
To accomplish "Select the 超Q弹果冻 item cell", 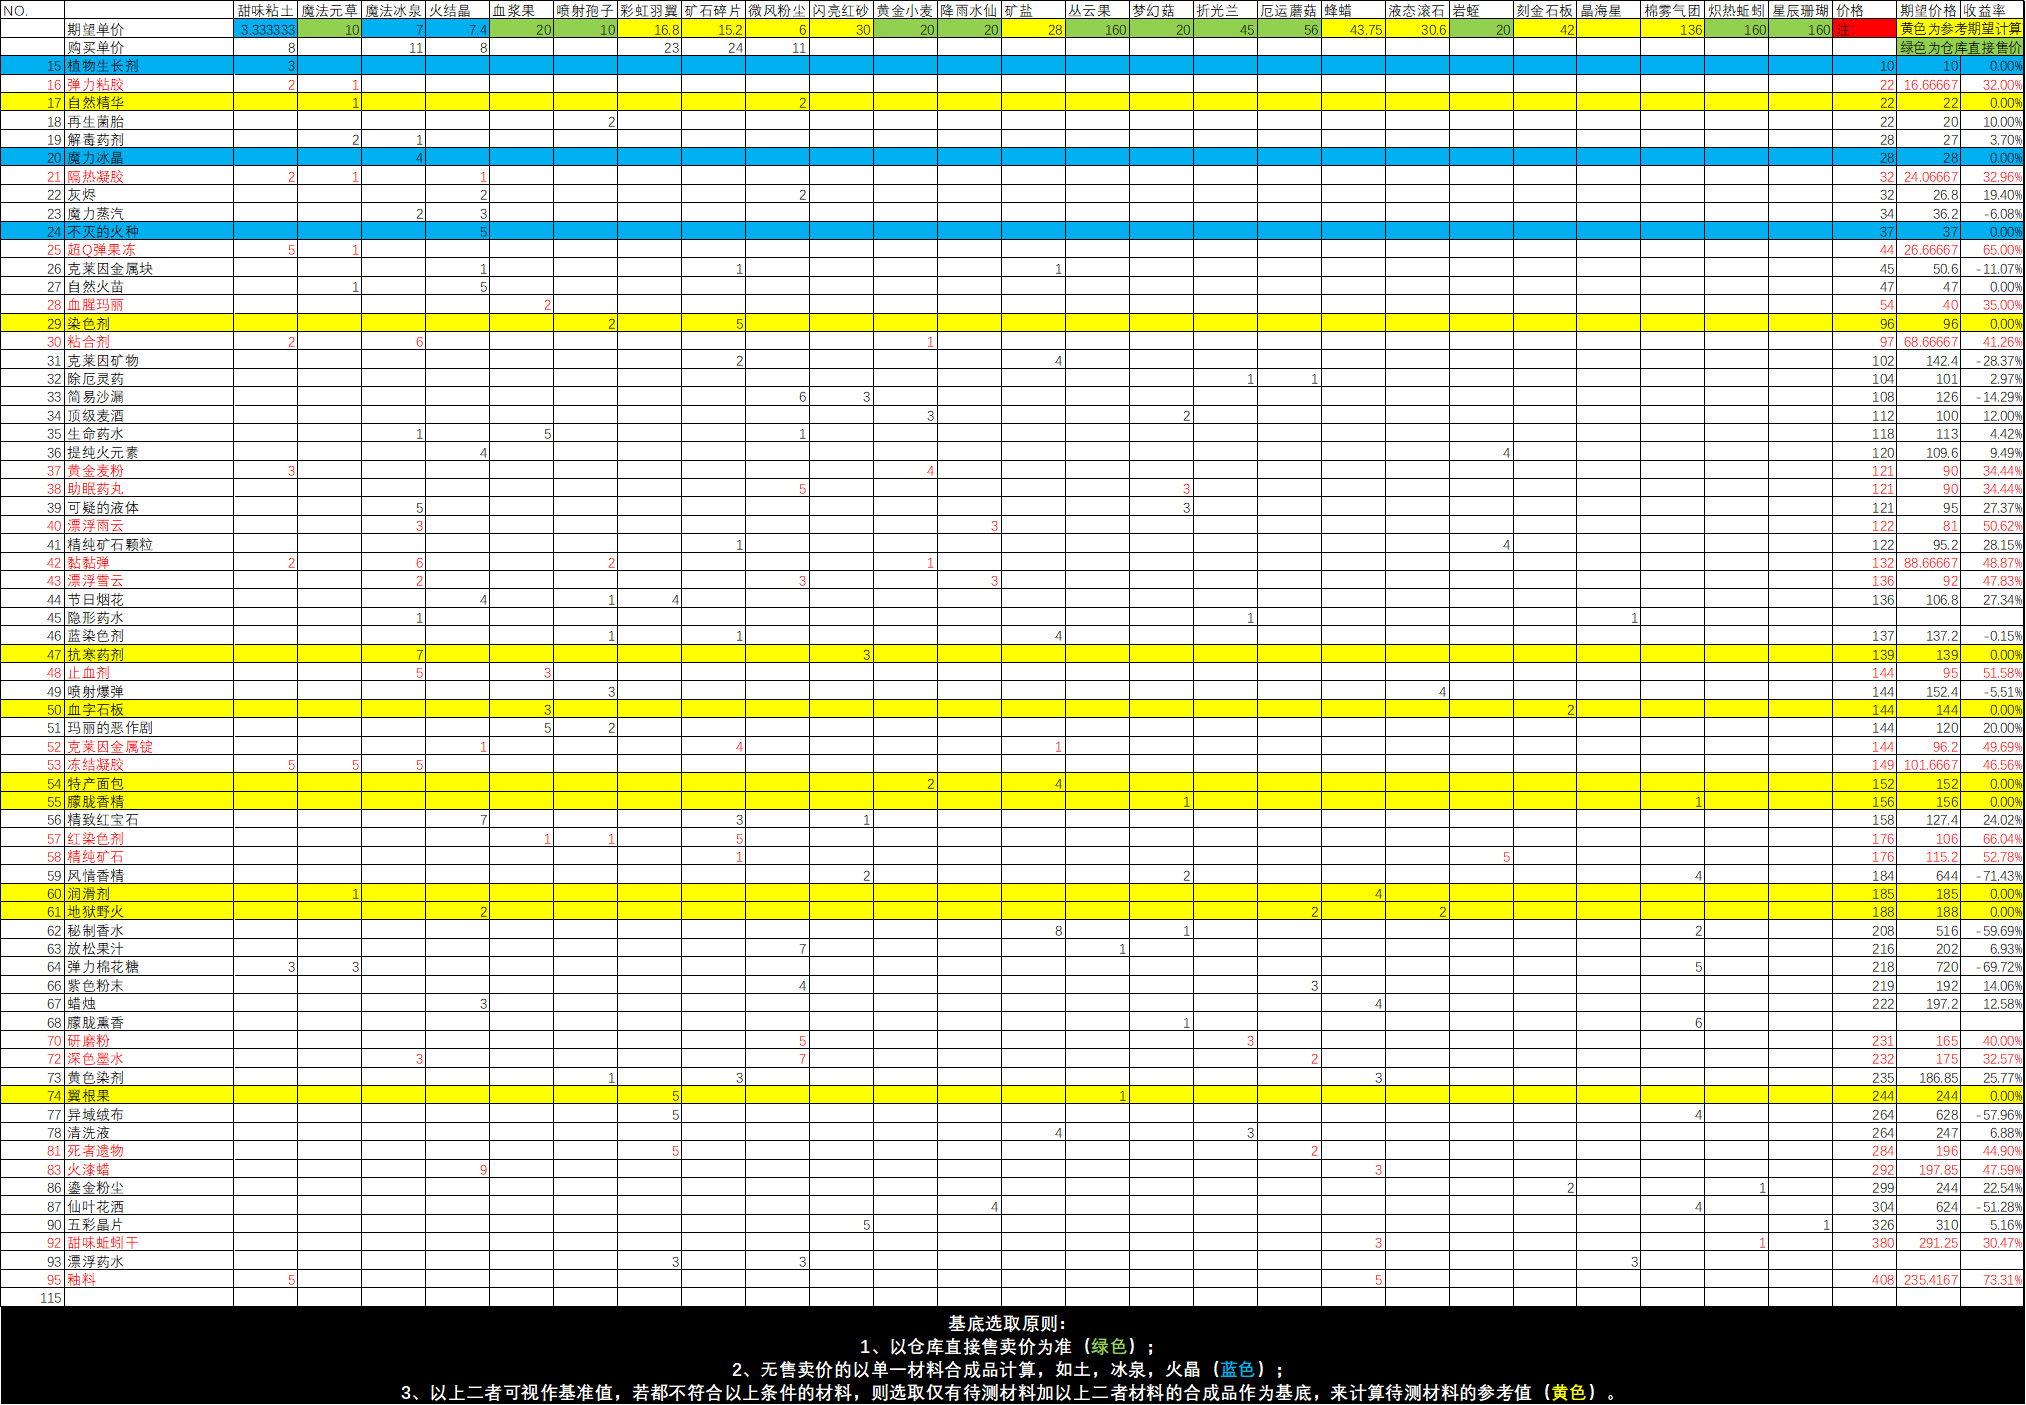I will [x=101, y=250].
